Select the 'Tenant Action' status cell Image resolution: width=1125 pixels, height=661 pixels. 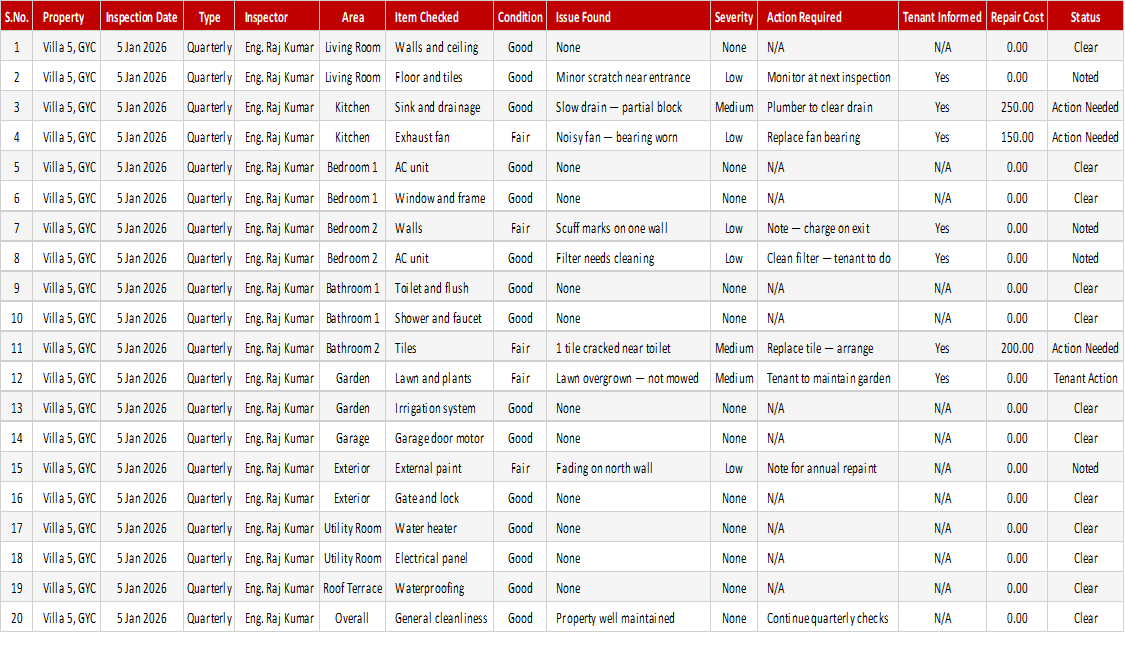coord(1085,378)
